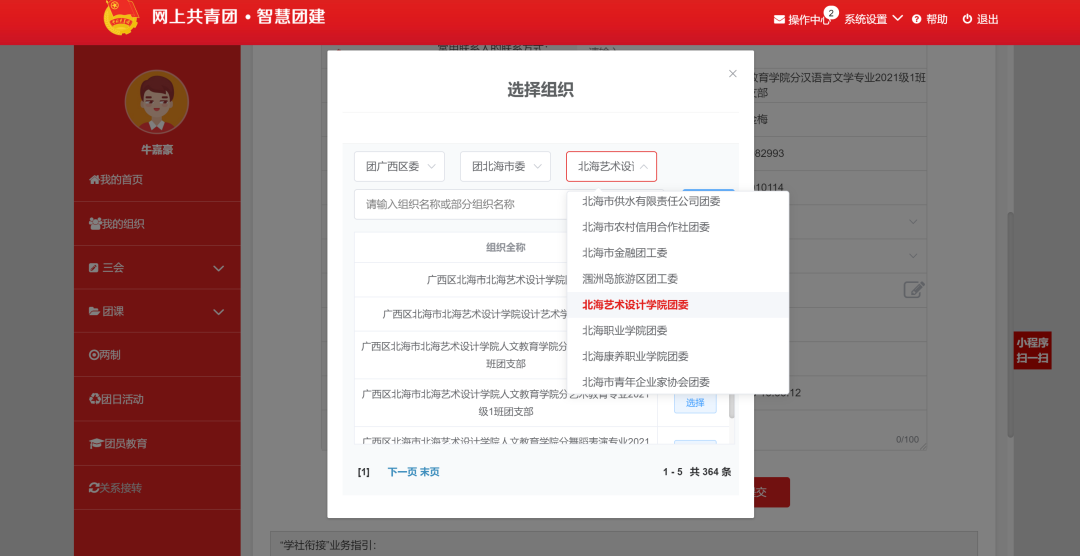
Task: Open the 团广西区委 dropdown
Action: 399,166
